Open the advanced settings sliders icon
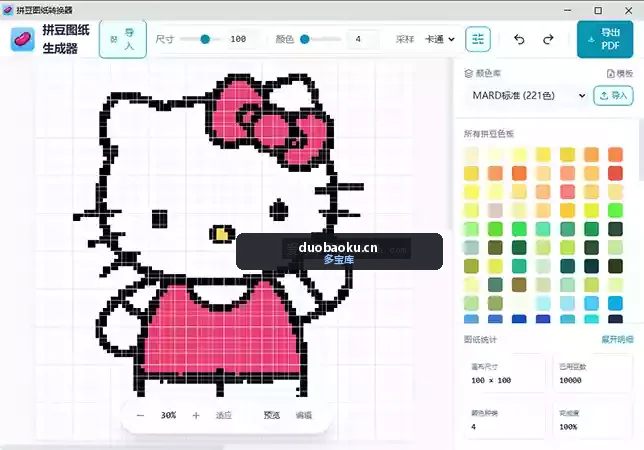Screen dimensions: 644x450 (x=478, y=39)
